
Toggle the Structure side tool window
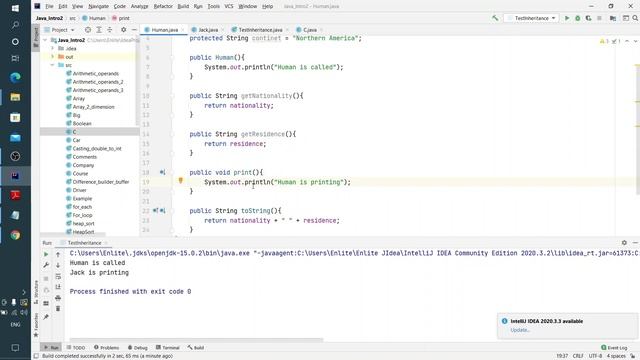click(x=36, y=292)
